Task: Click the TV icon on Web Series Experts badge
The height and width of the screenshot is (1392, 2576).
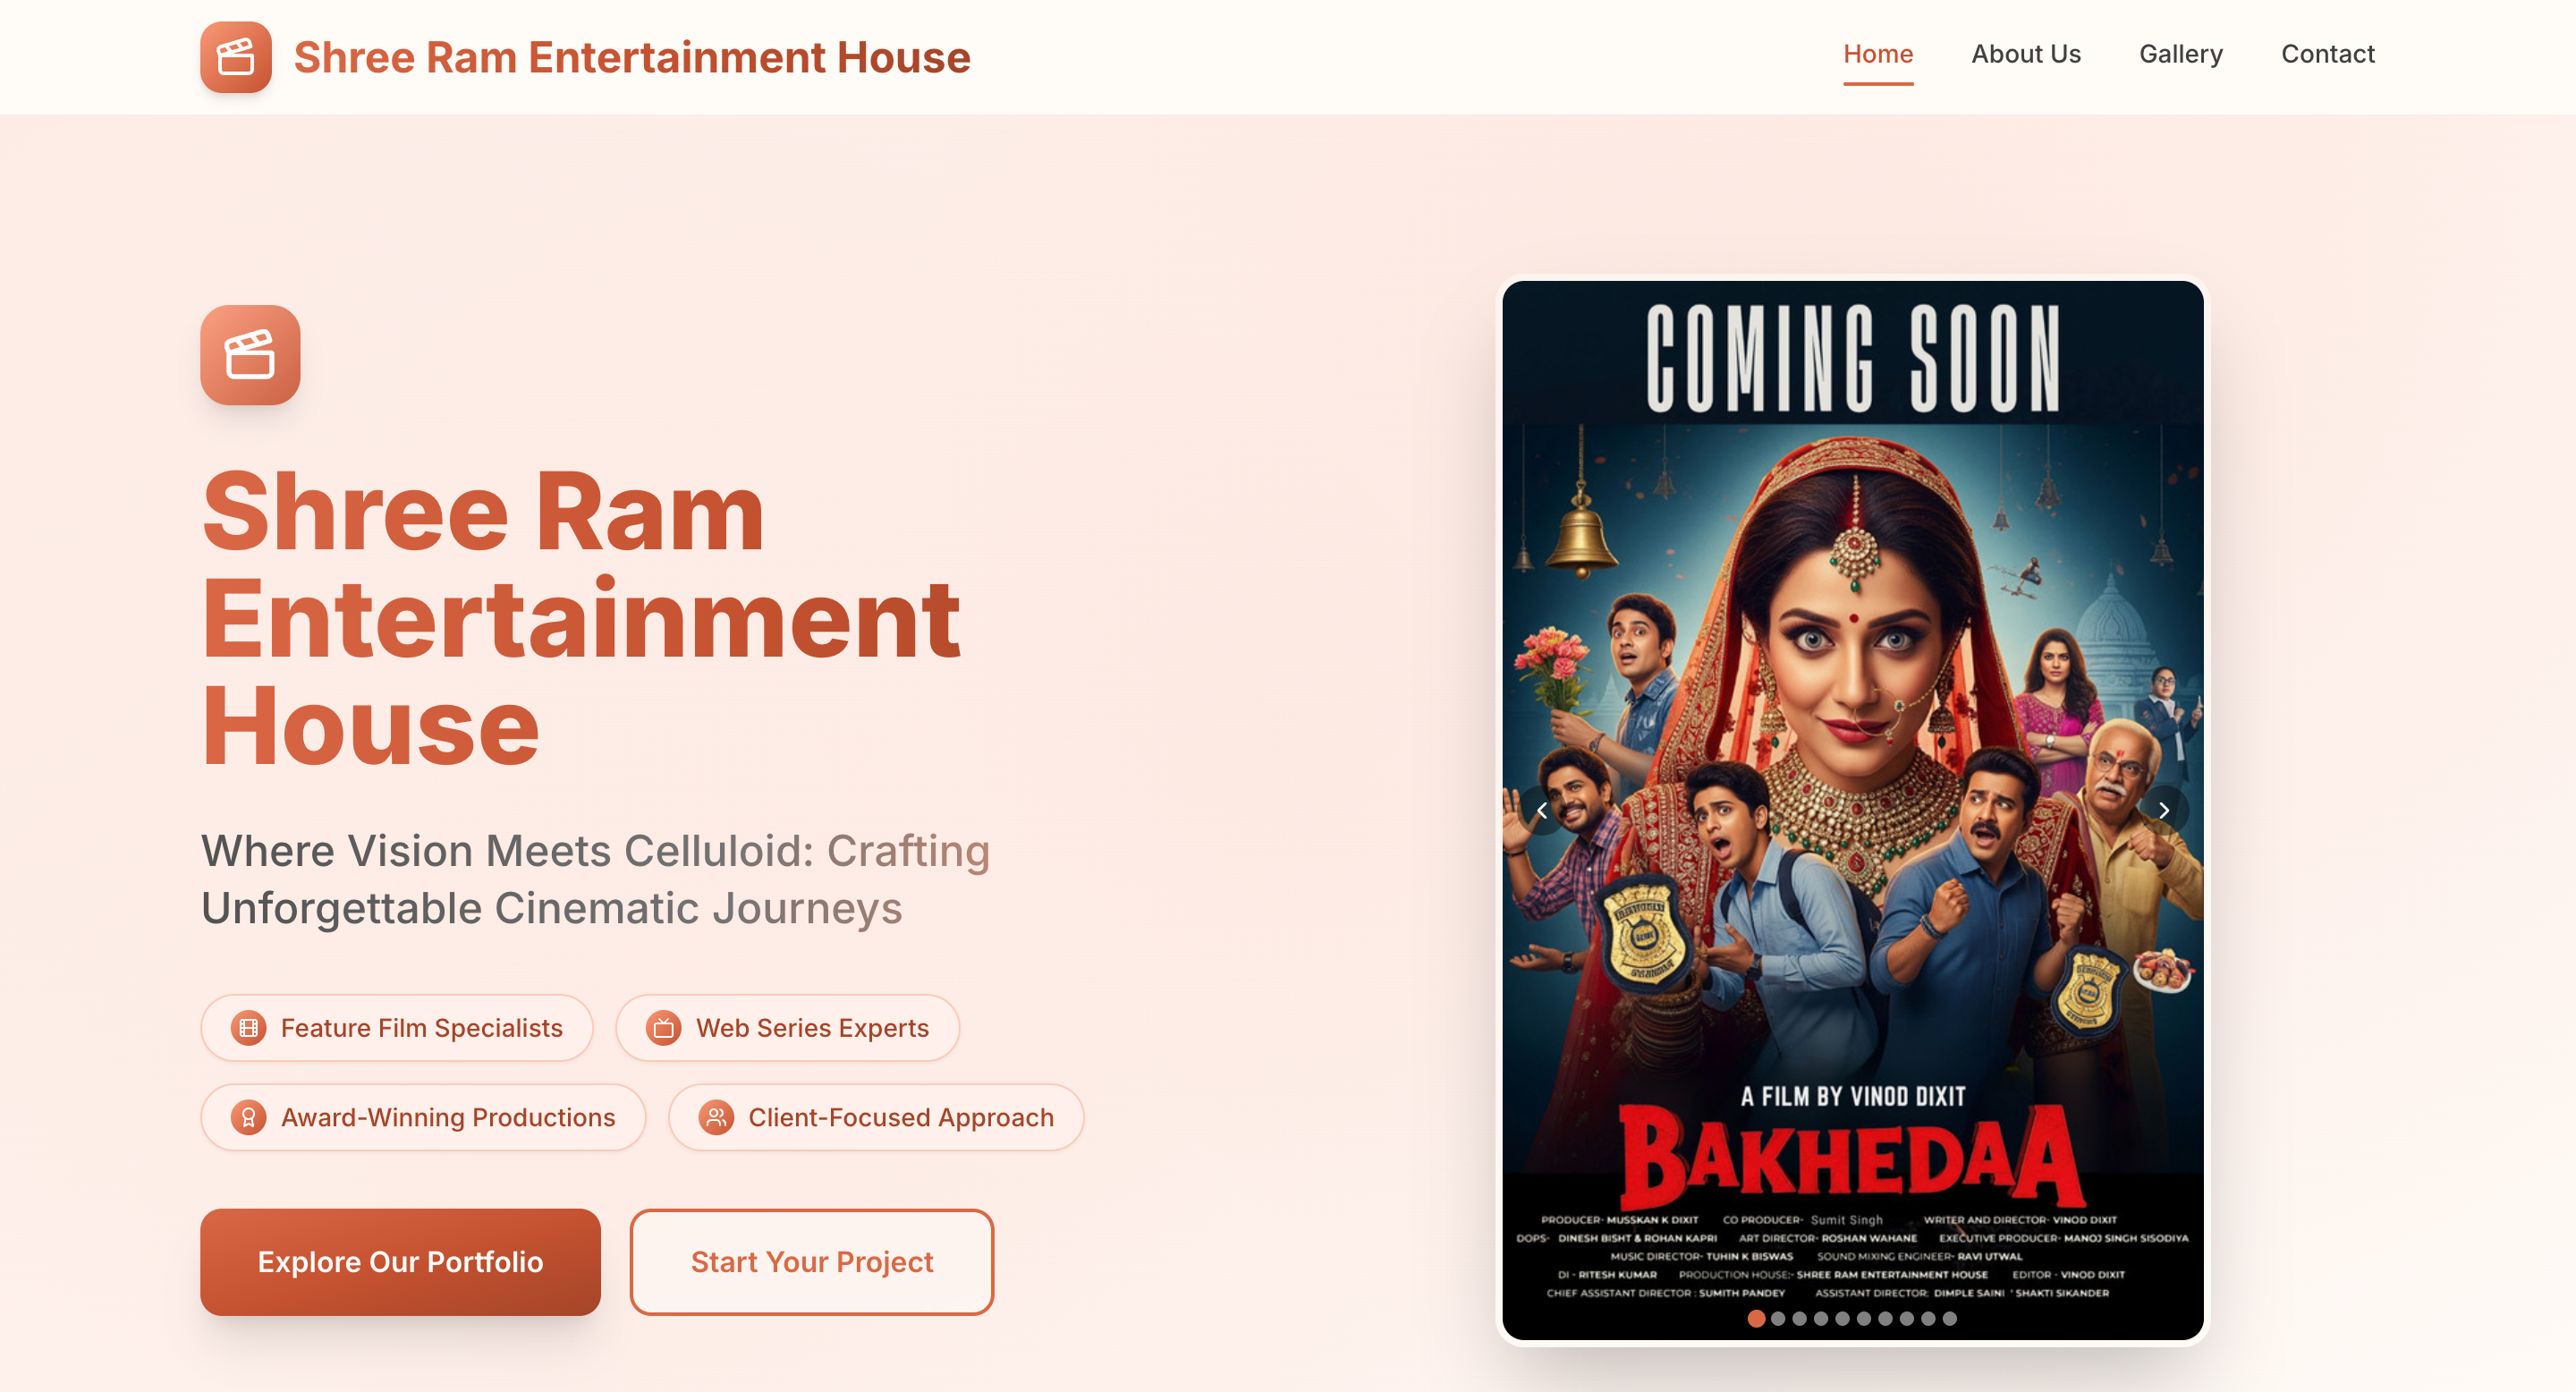Action: point(662,1027)
